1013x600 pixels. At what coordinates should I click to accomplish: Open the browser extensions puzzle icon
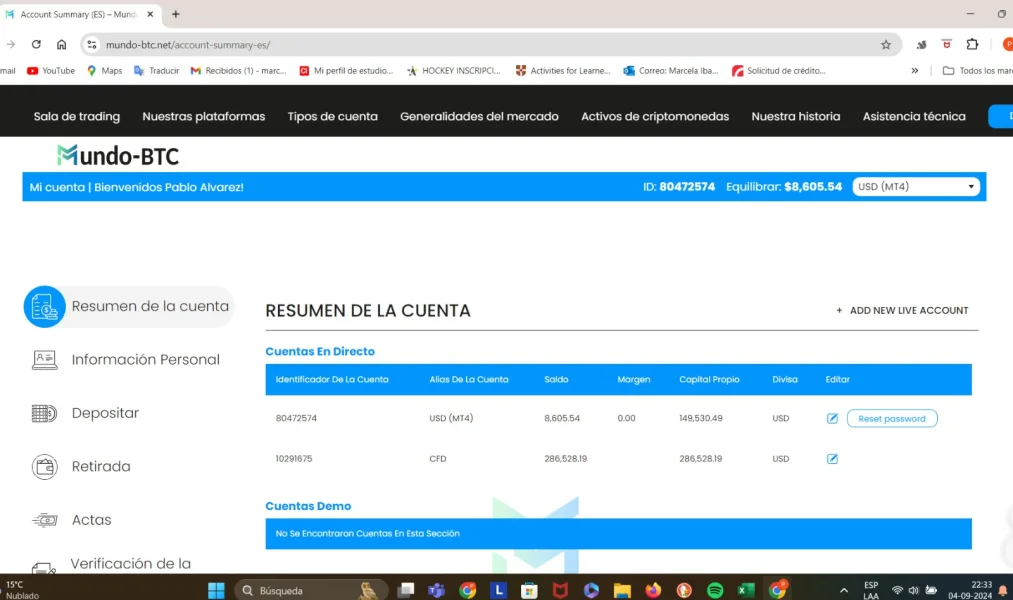[971, 44]
